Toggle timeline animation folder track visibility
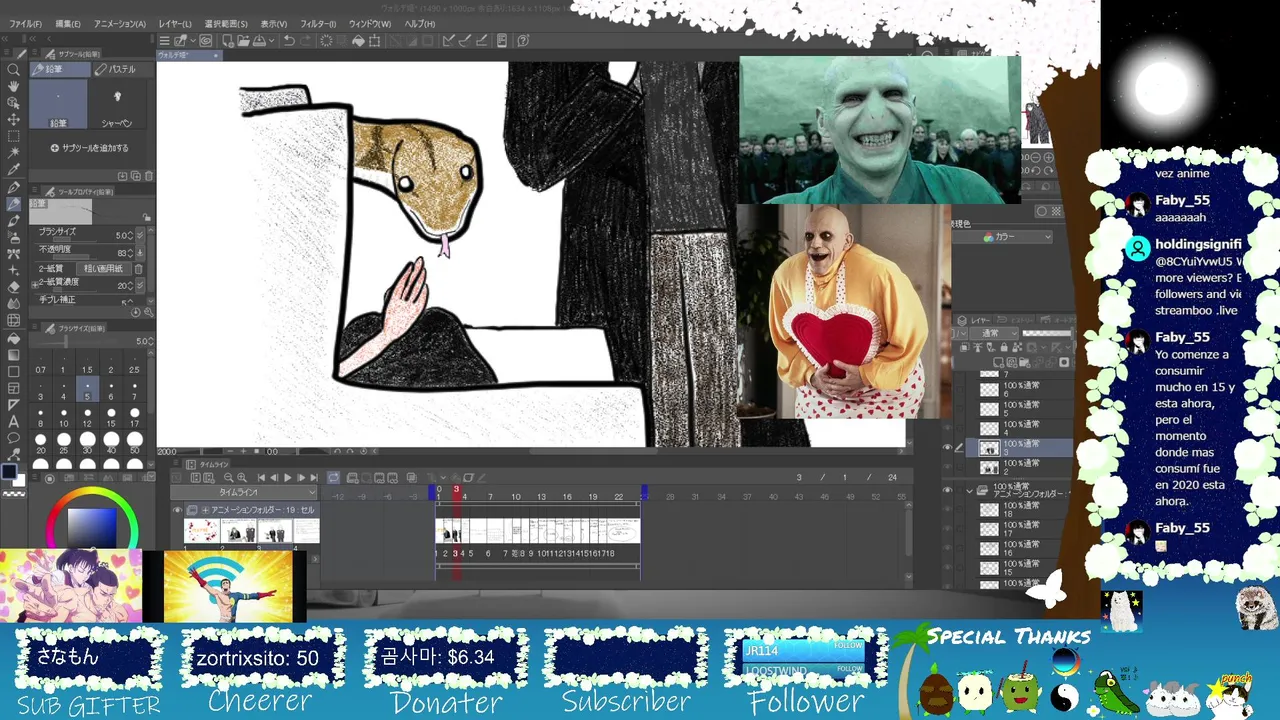This screenshot has height=720, width=1280. click(x=178, y=510)
